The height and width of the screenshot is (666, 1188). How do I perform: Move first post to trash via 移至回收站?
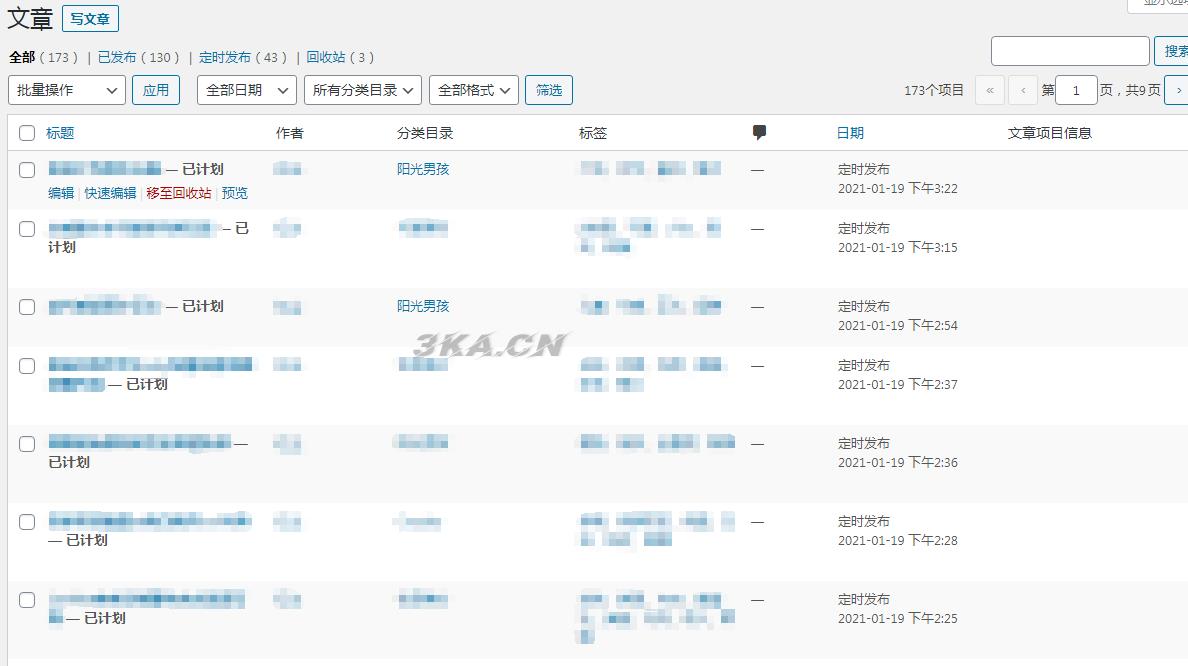(179, 193)
